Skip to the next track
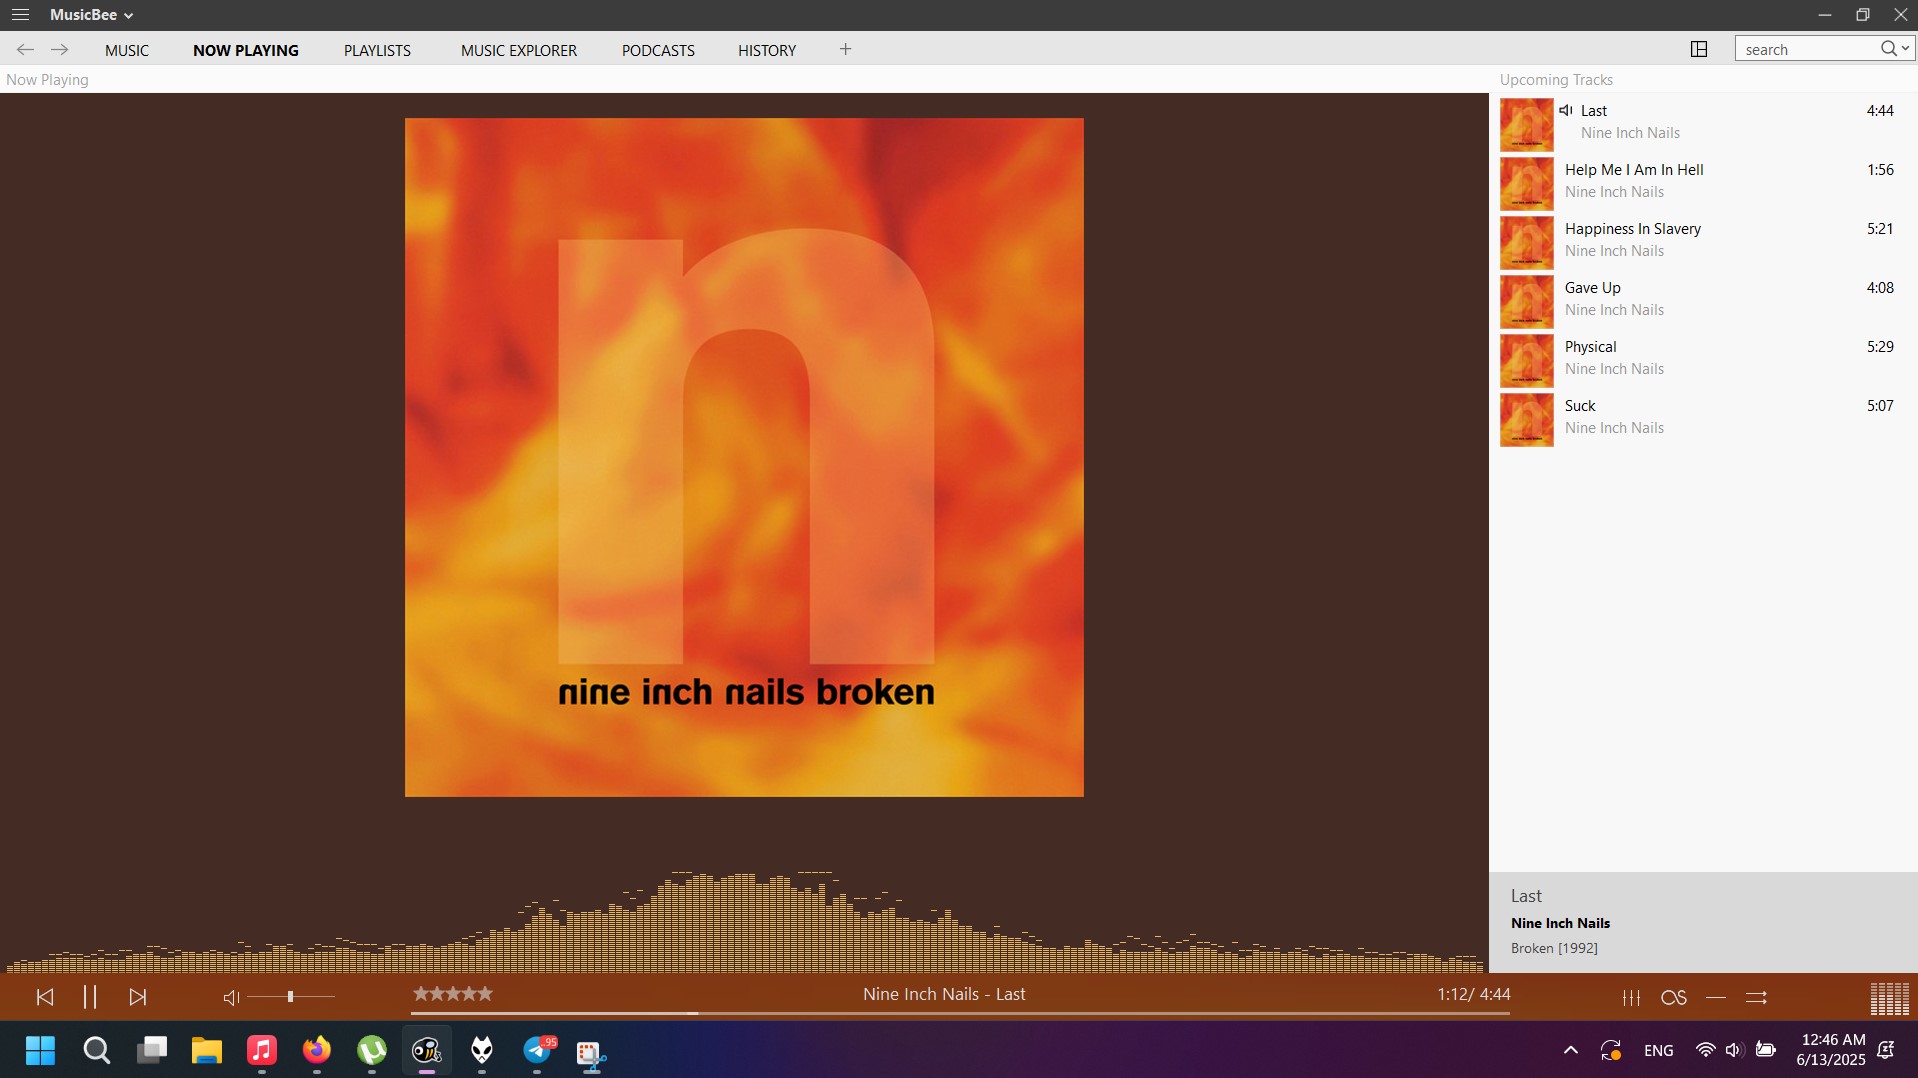The height and width of the screenshot is (1078, 1918). tap(138, 997)
